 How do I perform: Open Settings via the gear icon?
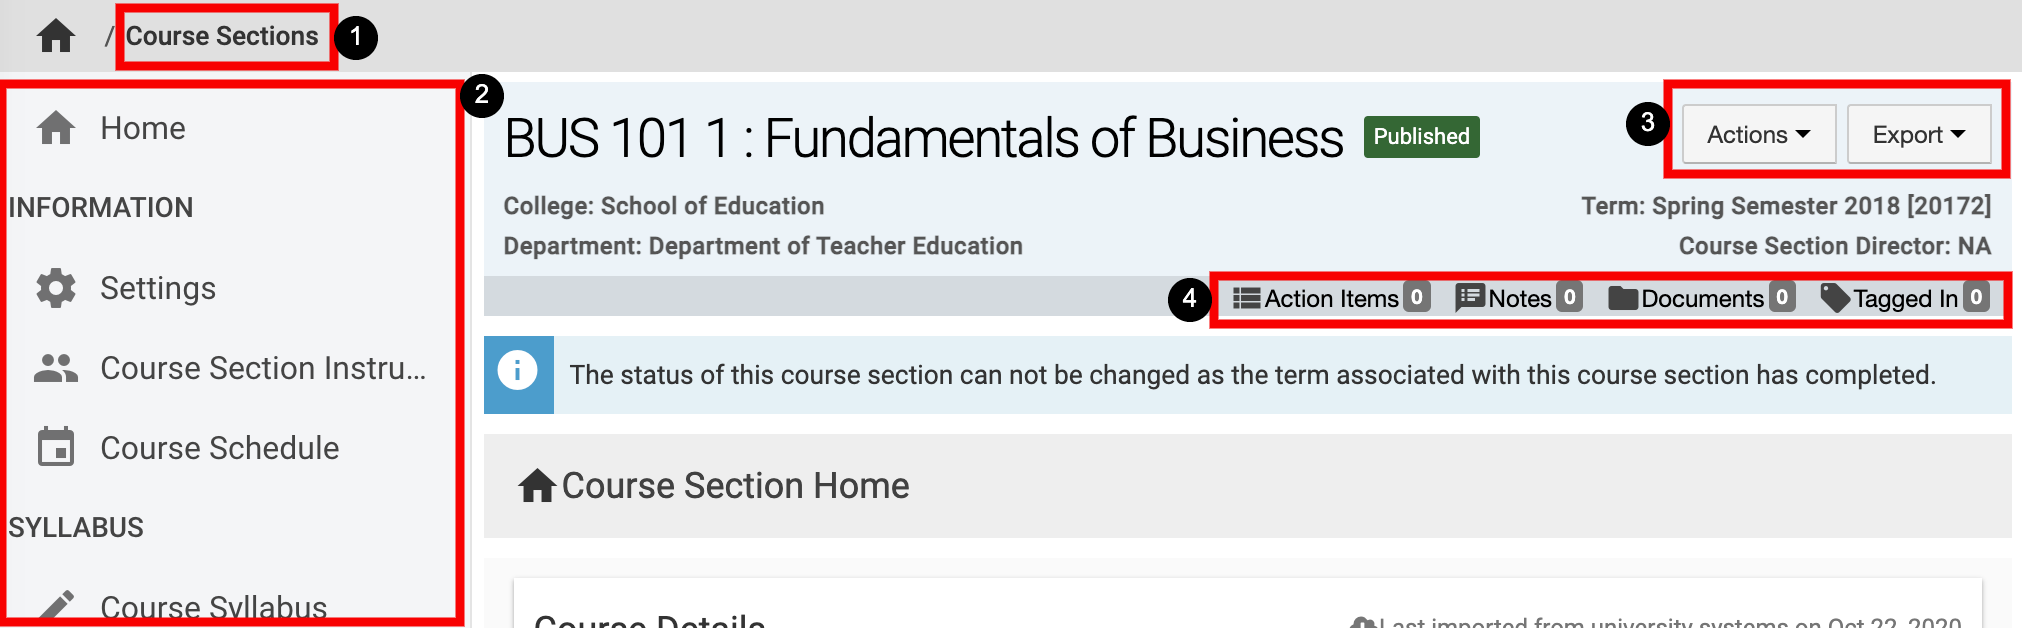[56, 288]
